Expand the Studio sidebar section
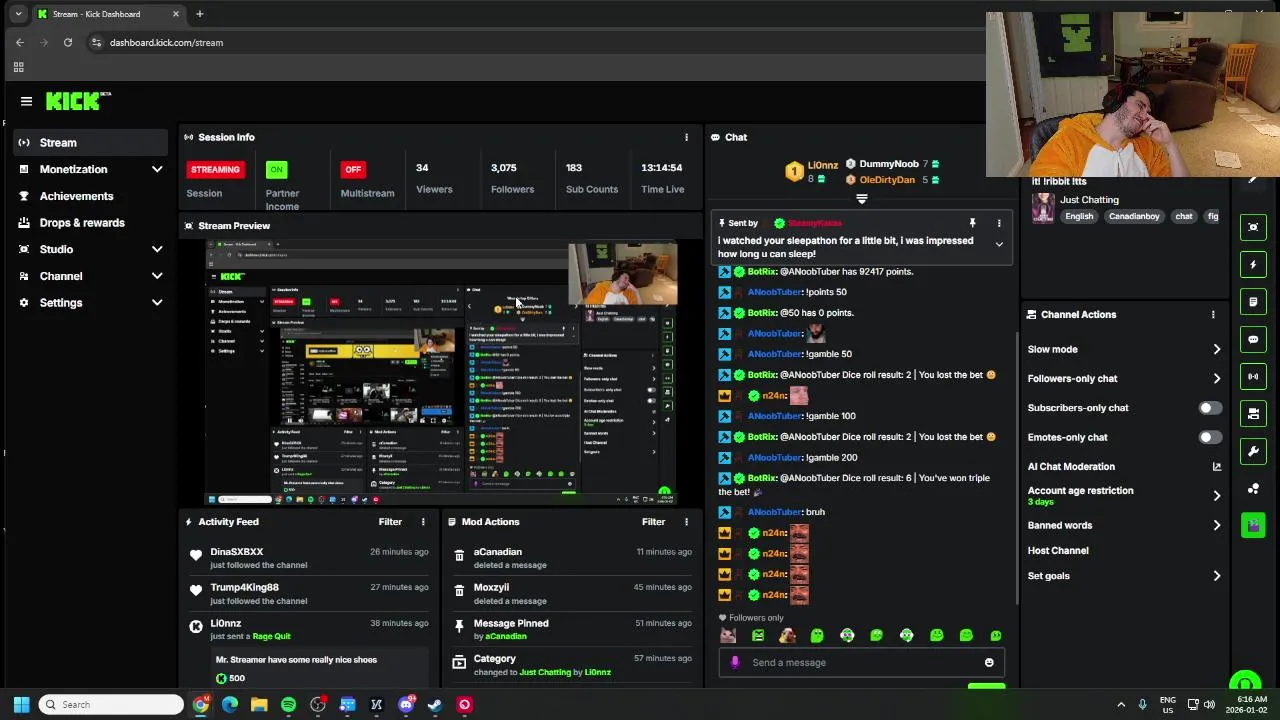 [x=157, y=249]
